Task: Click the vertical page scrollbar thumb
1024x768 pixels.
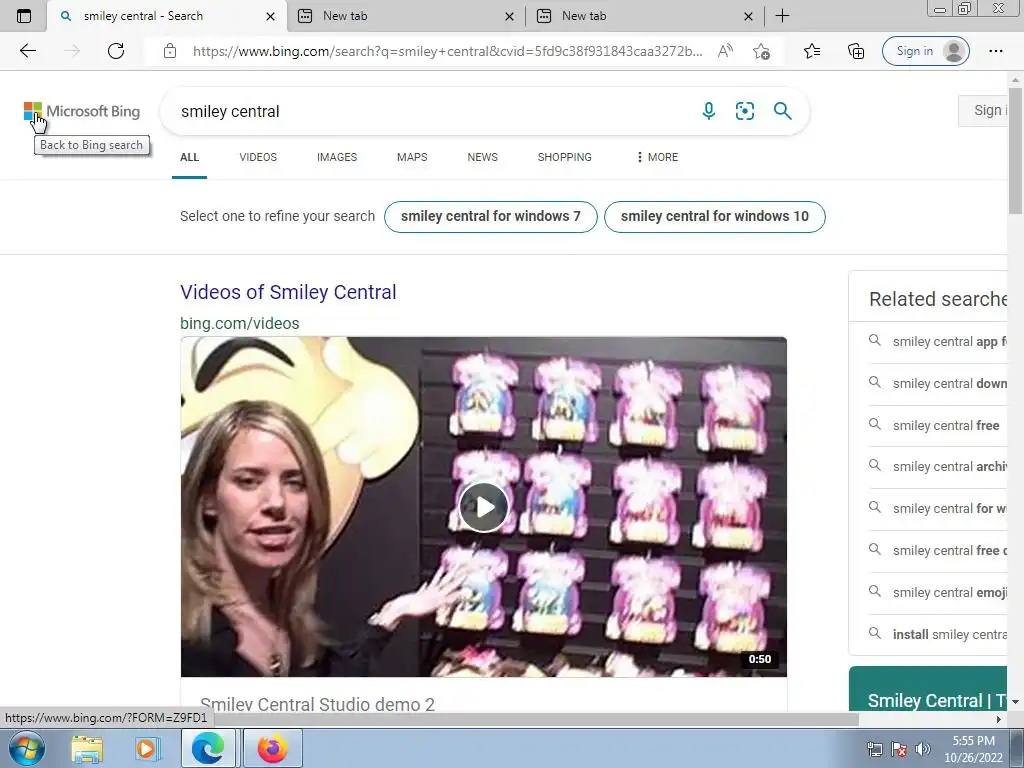Action: click(1016, 150)
